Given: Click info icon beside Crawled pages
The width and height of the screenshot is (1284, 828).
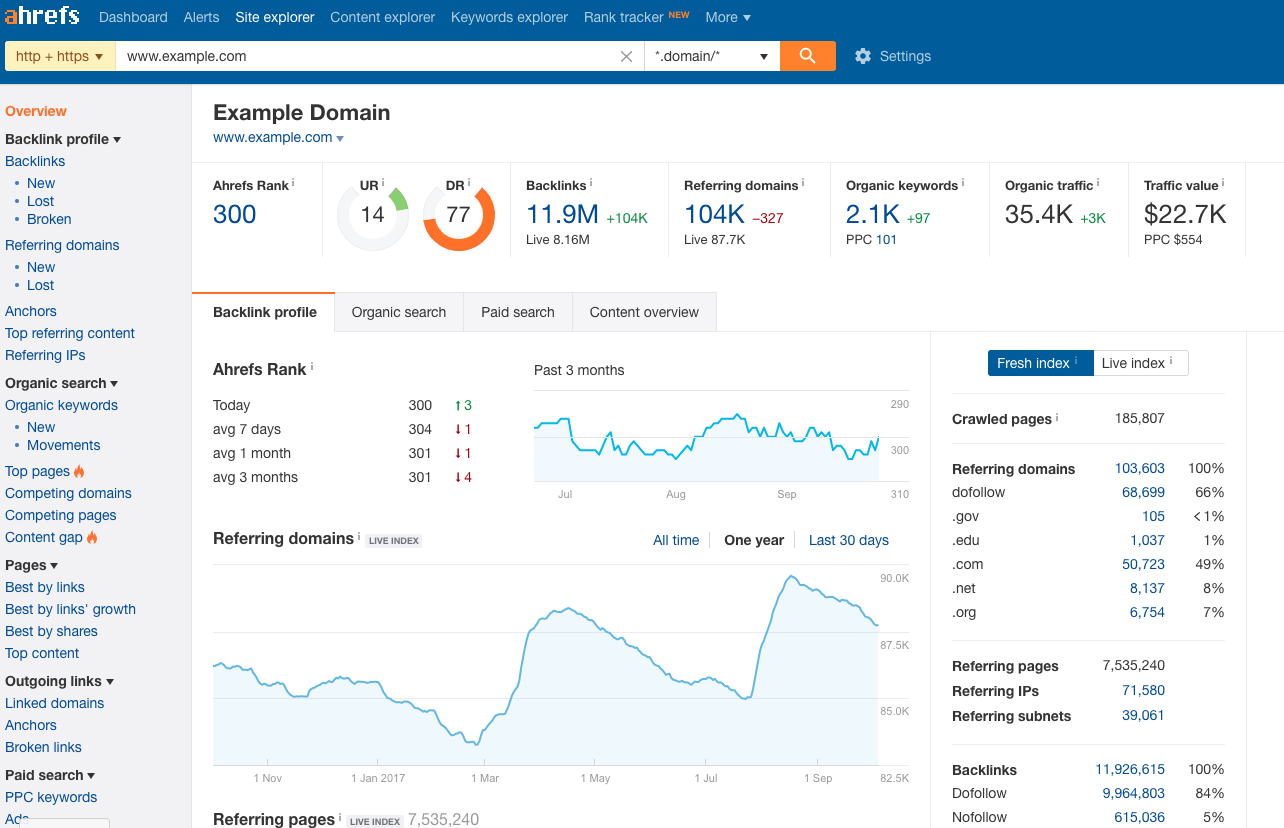Looking at the screenshot, I should coord(1057,417).
